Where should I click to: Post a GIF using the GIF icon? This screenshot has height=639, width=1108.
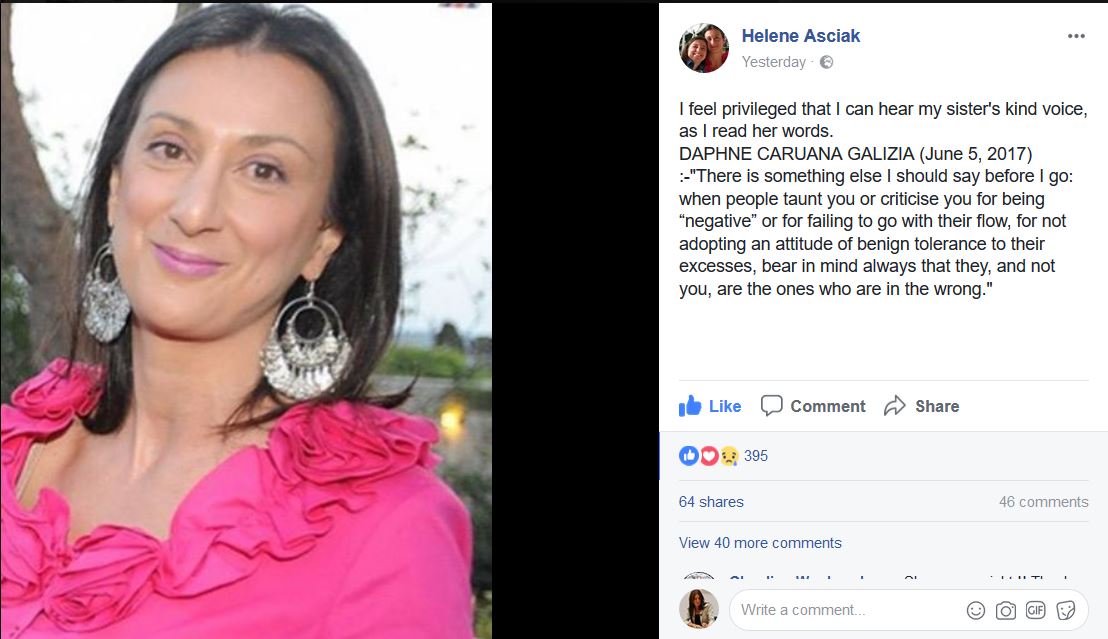1035,610
